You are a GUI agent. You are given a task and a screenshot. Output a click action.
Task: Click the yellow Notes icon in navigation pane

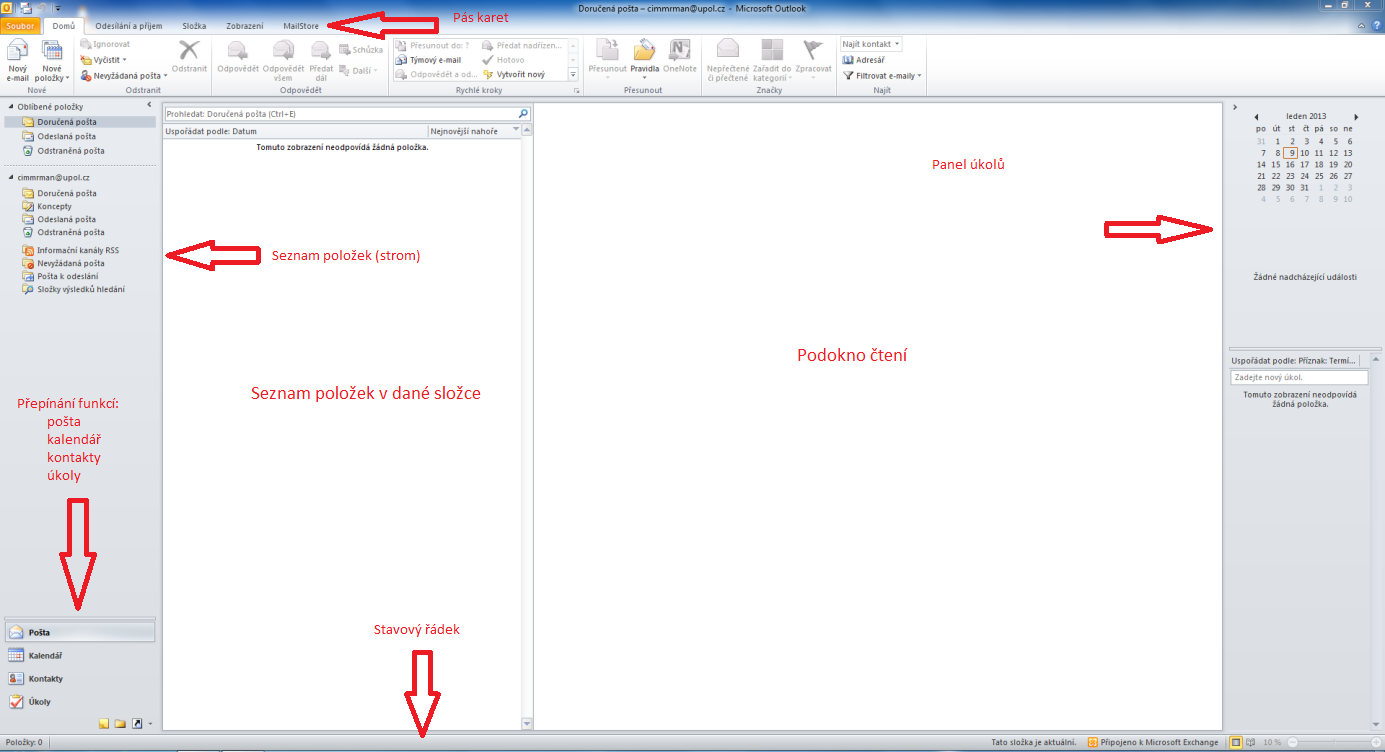(104, 723)
